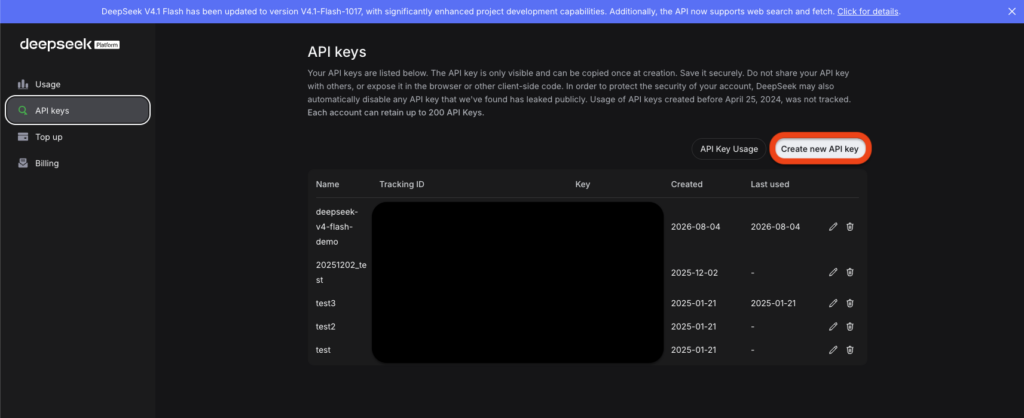The width and height of the screenshot is (1024, 418).
Task: Edit the 20251202_test key name
Action: [x=833, y=272]
